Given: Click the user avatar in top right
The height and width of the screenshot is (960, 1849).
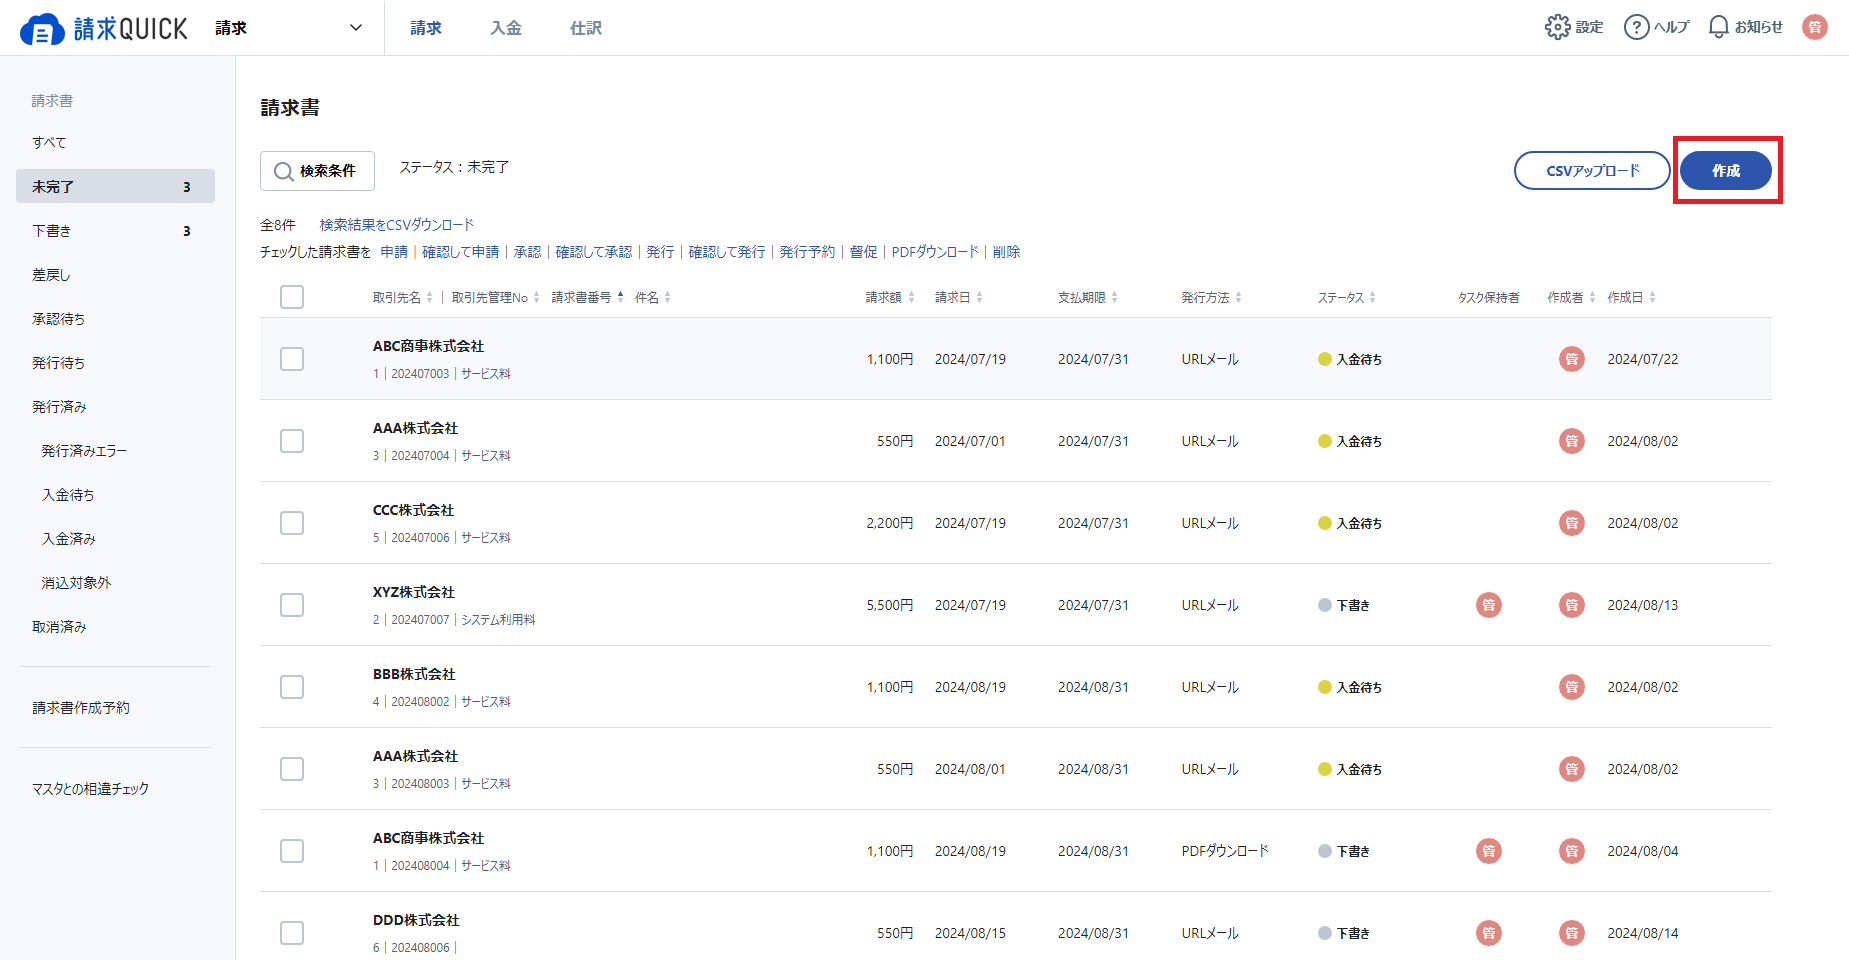Looking at the screenshot, I should (x=1814, y=27).
